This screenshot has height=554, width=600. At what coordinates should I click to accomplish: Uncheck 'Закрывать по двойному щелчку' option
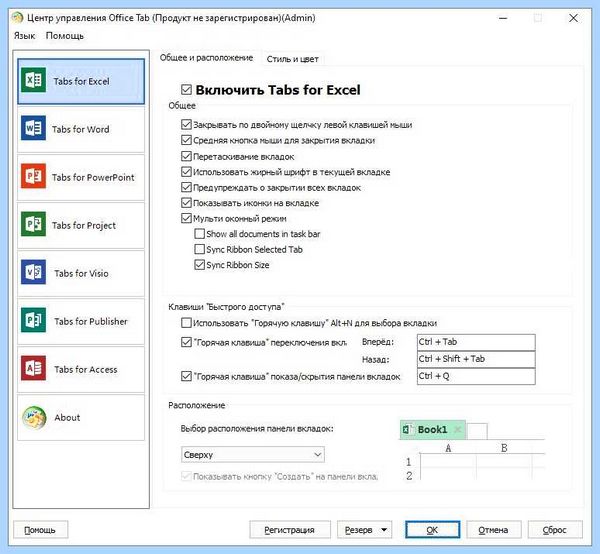[x=186, y=124]
